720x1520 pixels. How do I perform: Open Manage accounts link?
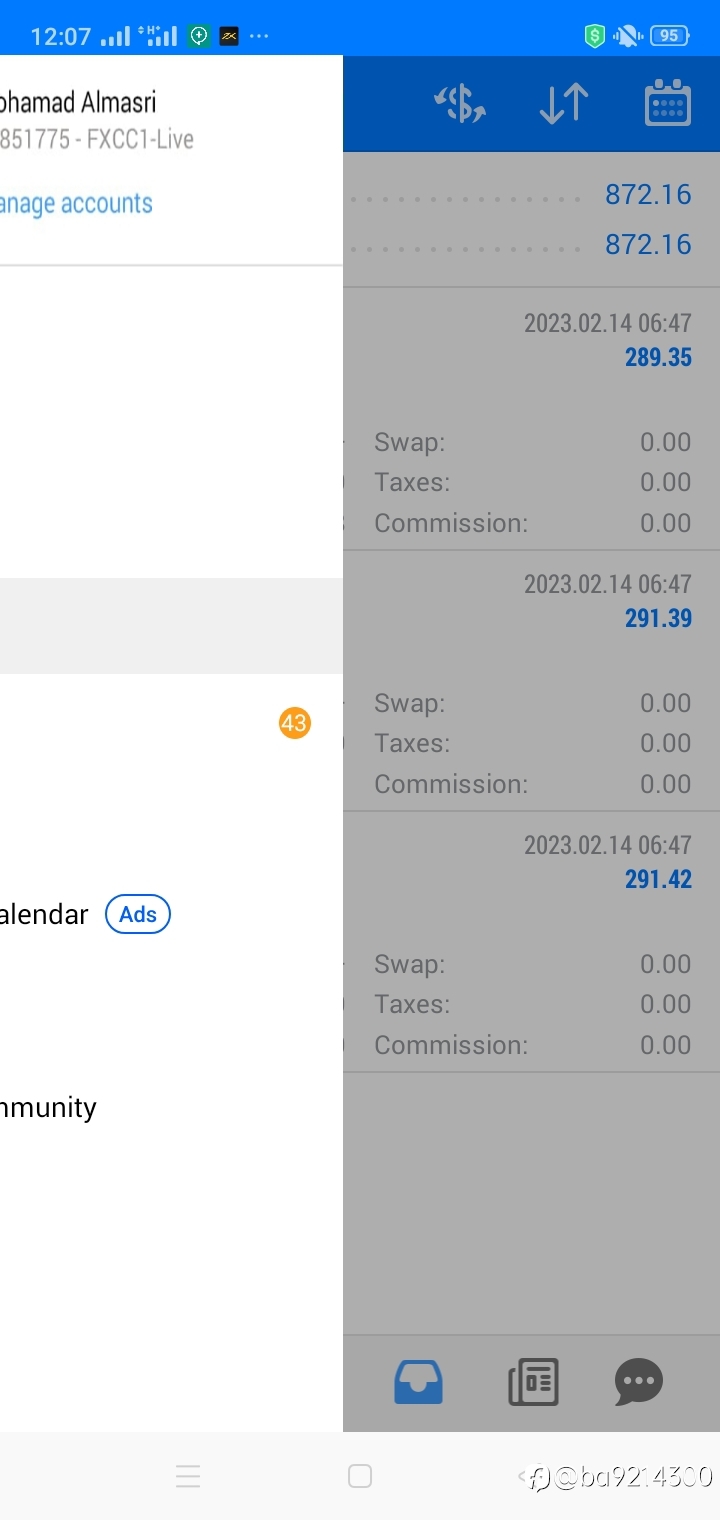(x=76, y=204)
